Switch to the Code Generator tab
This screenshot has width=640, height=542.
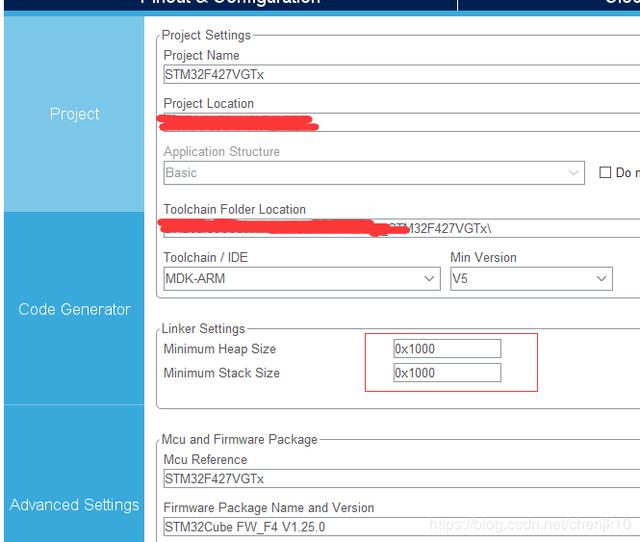pyautogui.click(x=74, y=309)
